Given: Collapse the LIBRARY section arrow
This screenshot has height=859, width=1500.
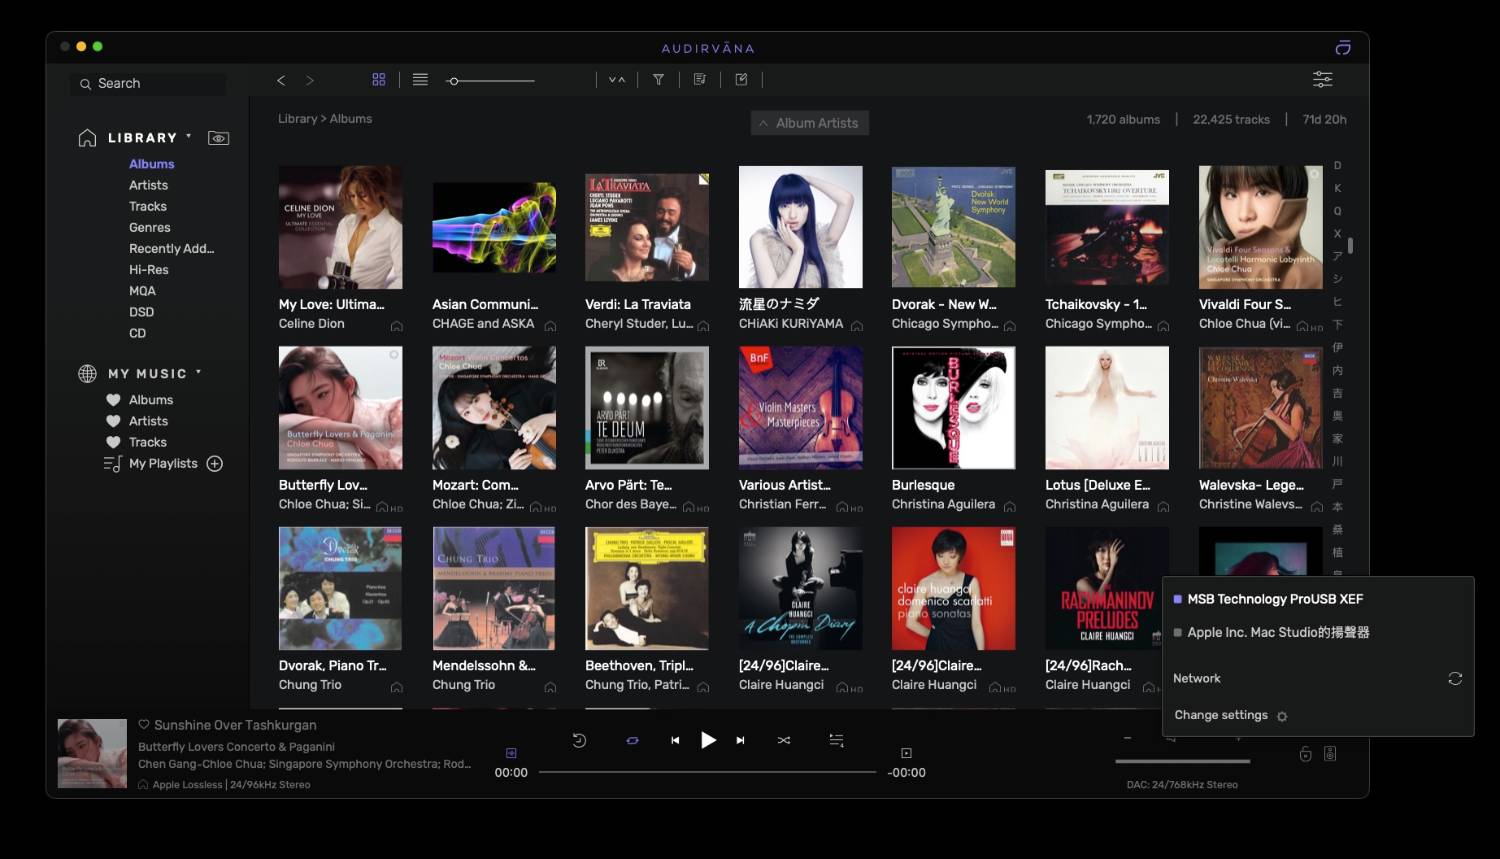Looking at the screenshot, I should click(188, 136).
